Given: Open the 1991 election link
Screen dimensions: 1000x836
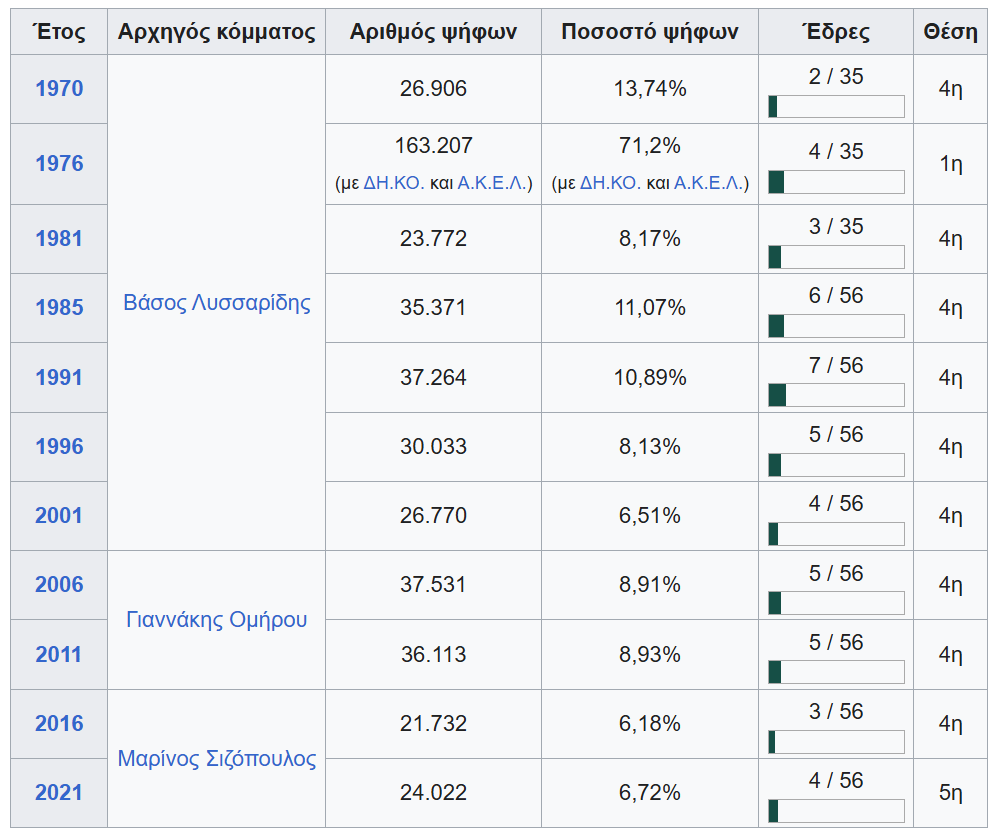Looking at the screenshot, I should point(59,378).
